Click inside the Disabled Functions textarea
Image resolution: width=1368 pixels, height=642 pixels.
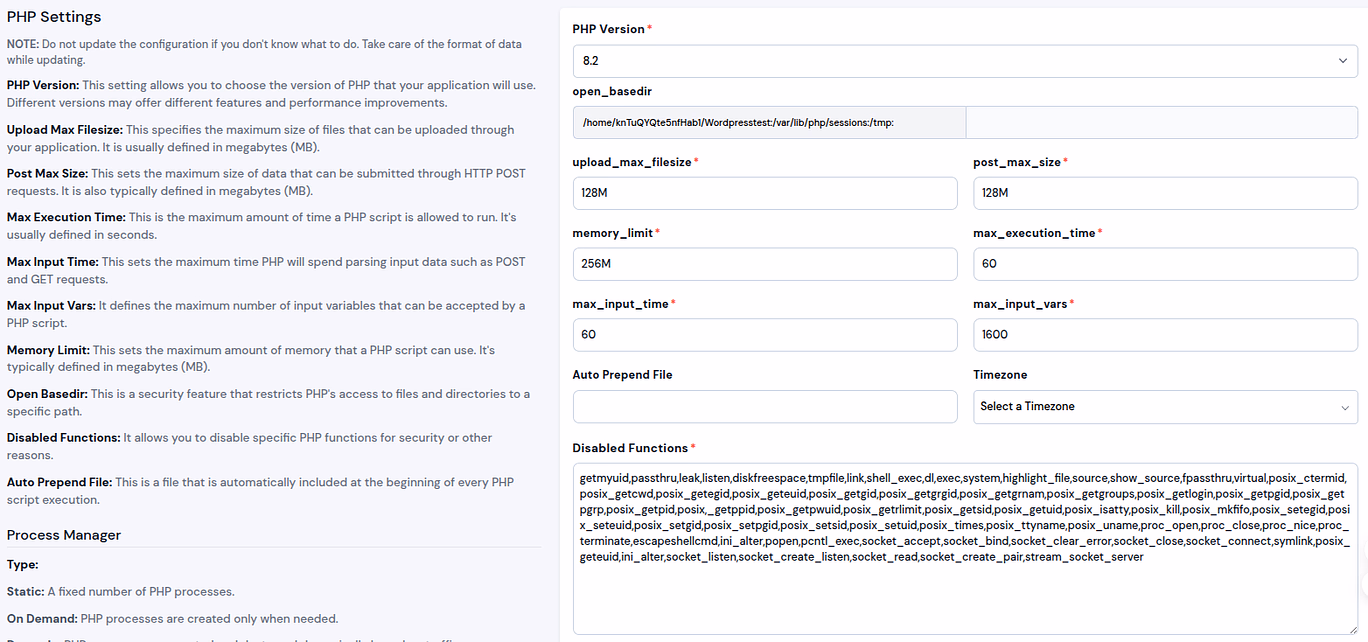(965, 549)
